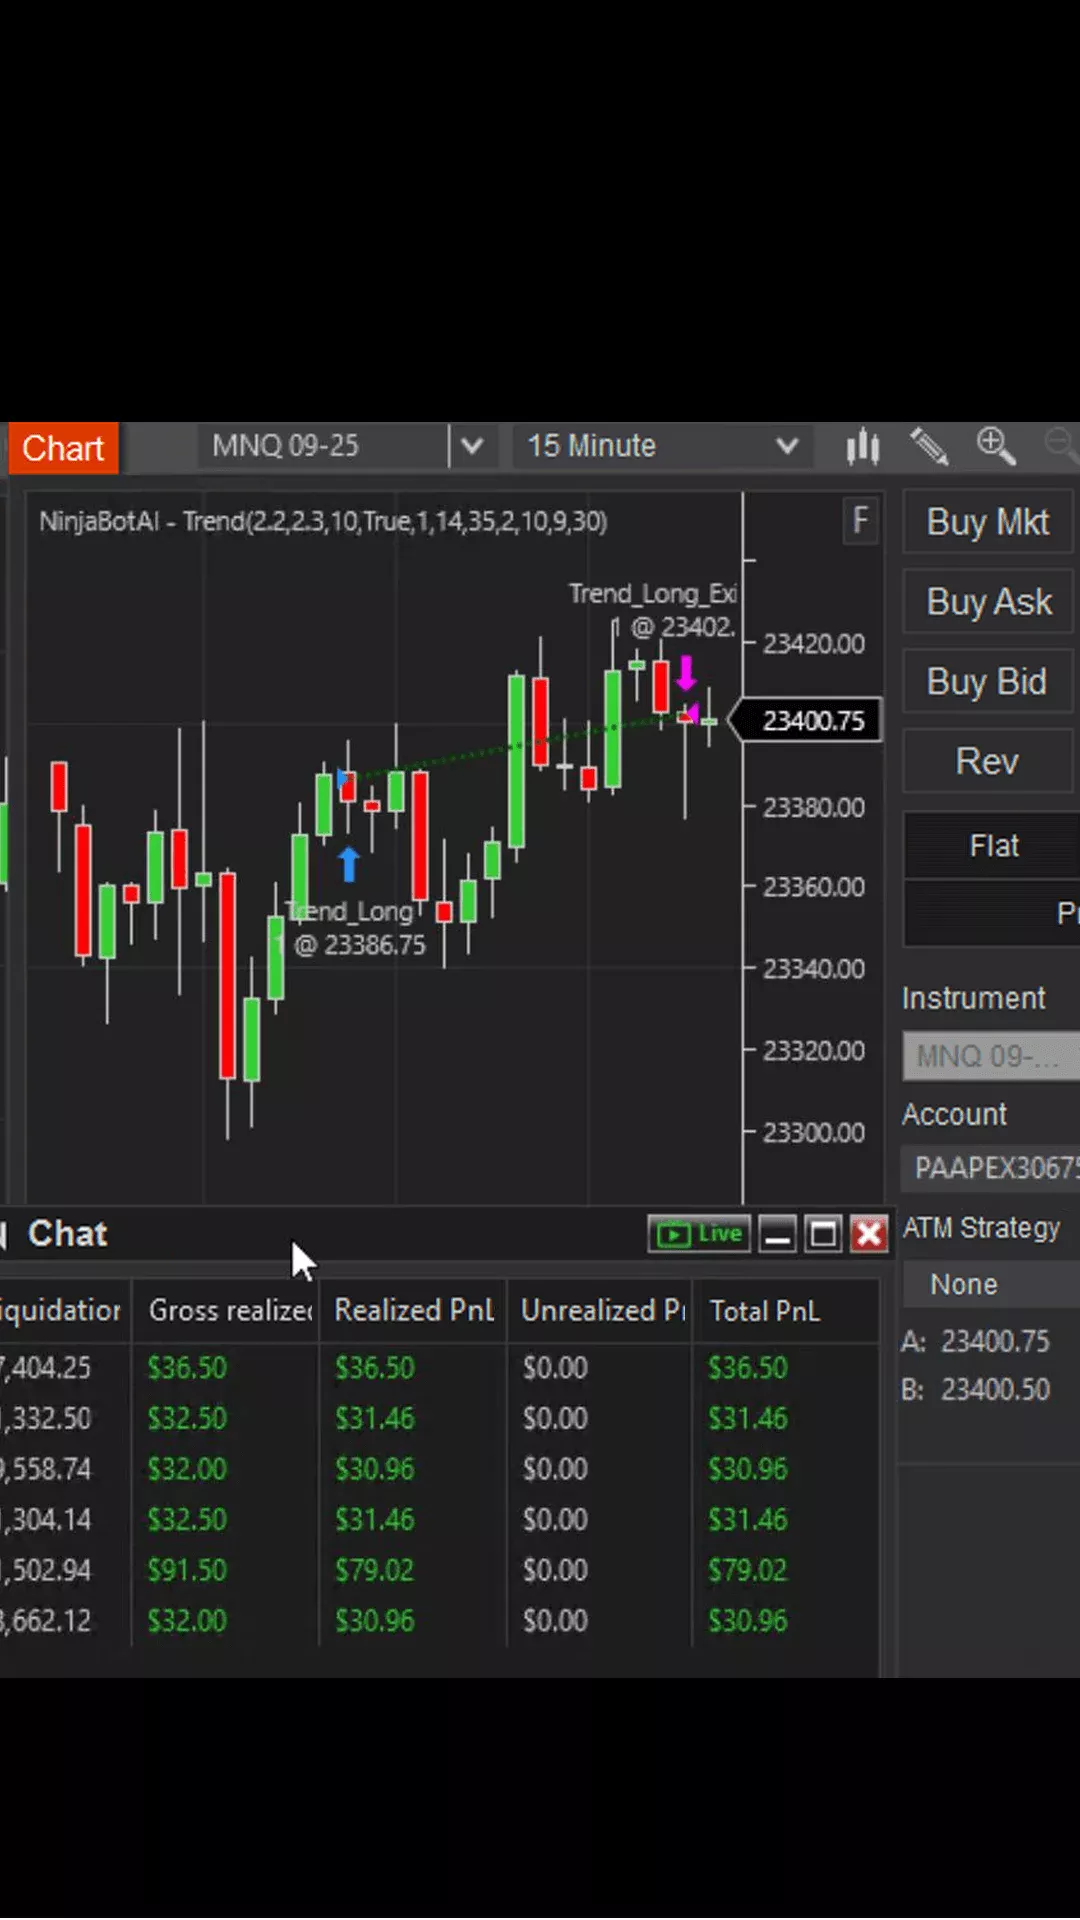The height and width of the screenshot is (1920, 1080).
Task: Click liquidation value ending 404.25
Action: [46, 1368]
